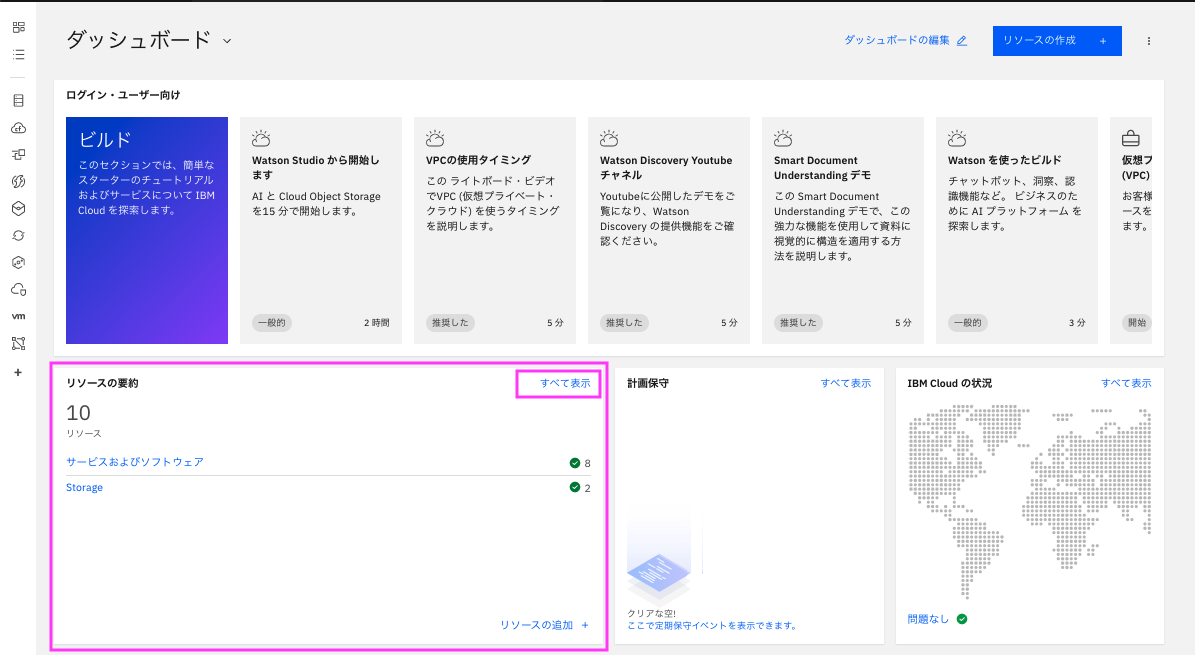Viewport: 1195px width, 655px height.
Task: Click the briefcase icon on the partially visible VPC card
Action: pyautogui.click(x=1131, y=138)
